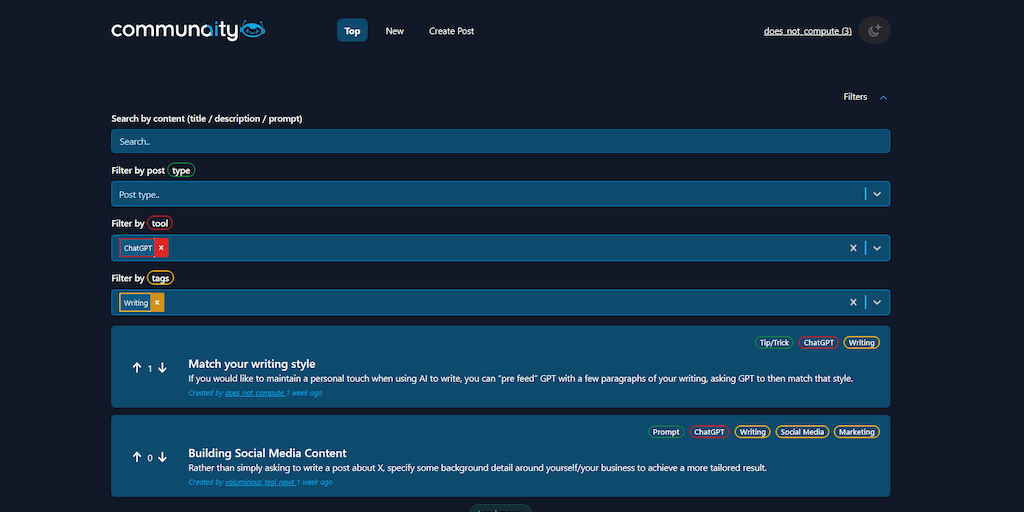Open Match your writing style post
The height and width of the screenshot is (512, 1024).
251,364
